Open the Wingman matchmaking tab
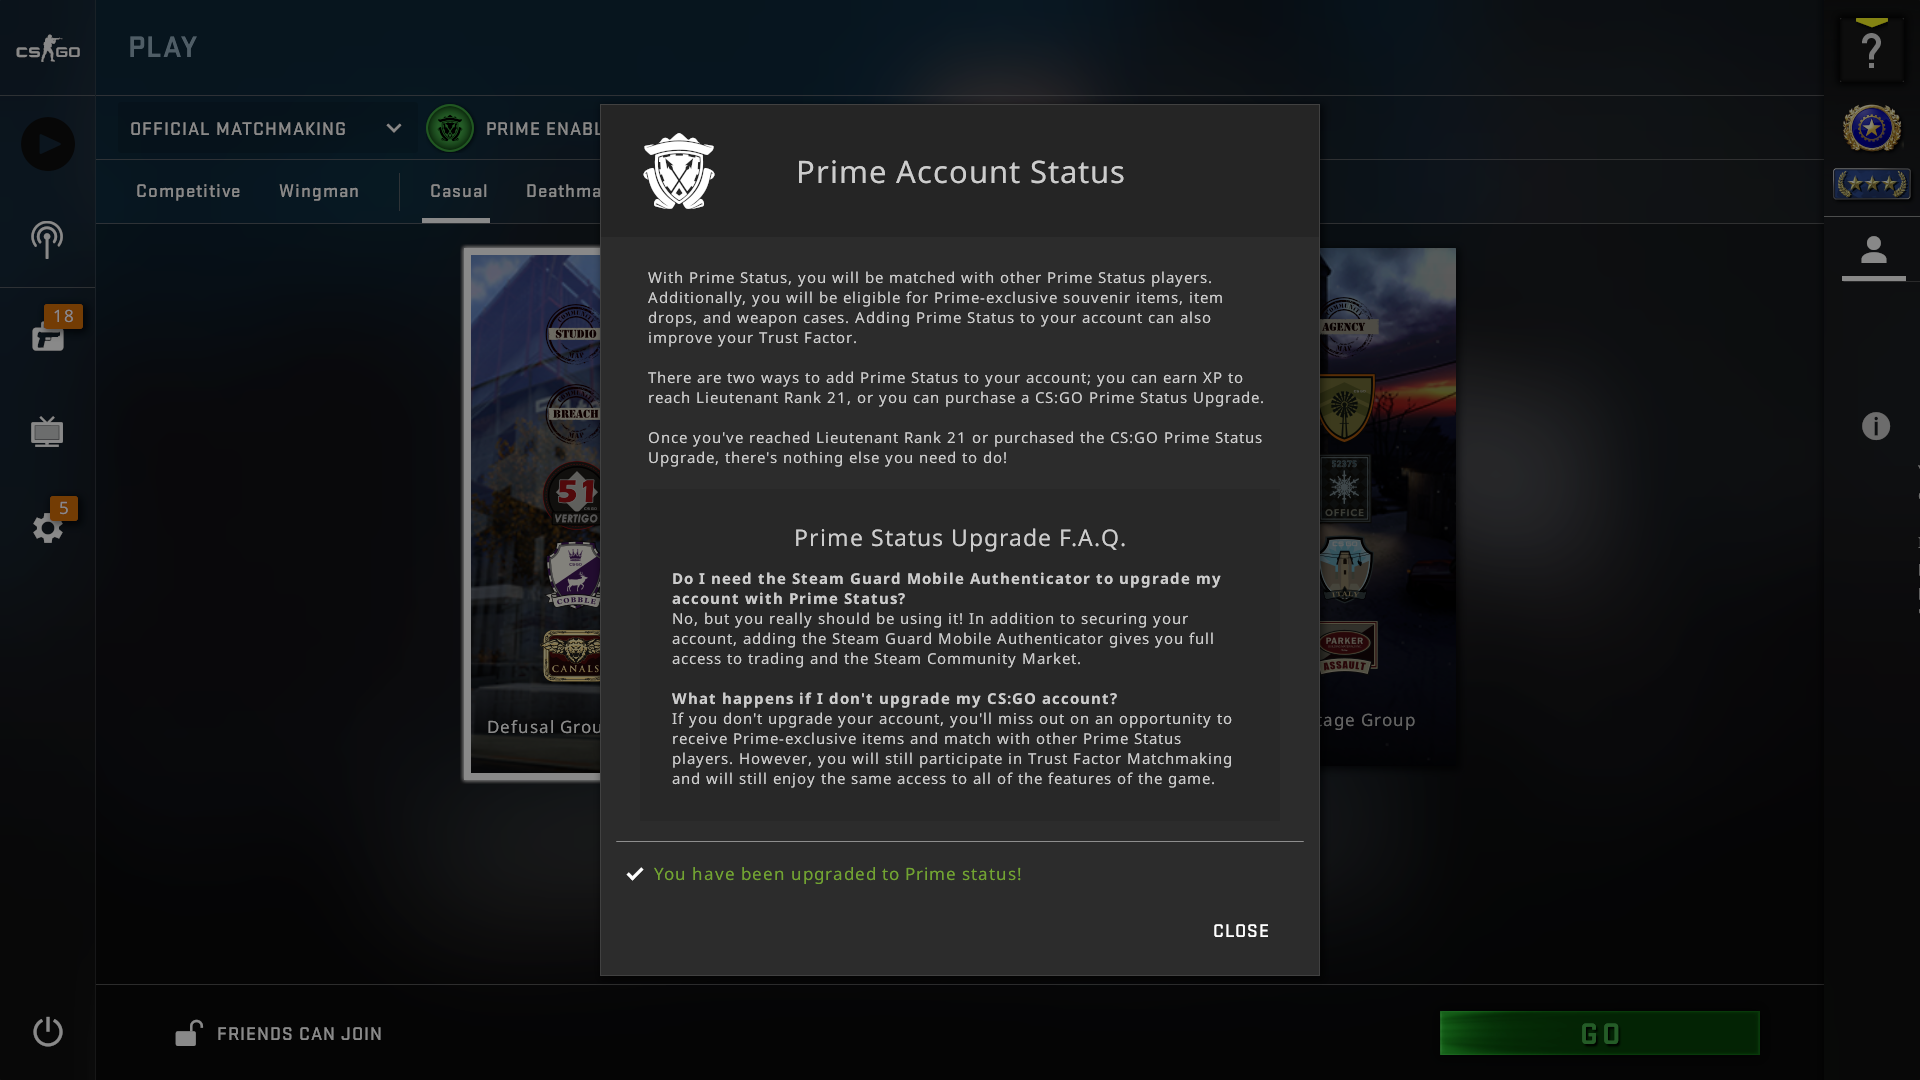This screenshot has height=1080, width=1920. [318, 191]
